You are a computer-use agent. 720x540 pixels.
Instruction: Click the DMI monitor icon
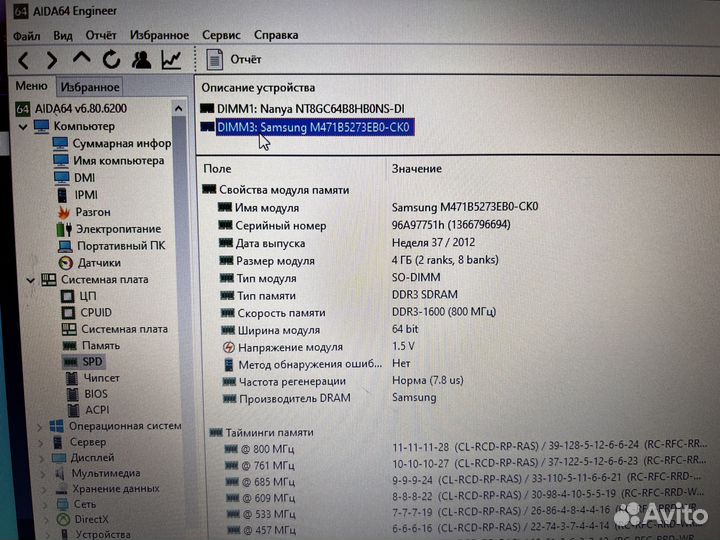[62, 178]
